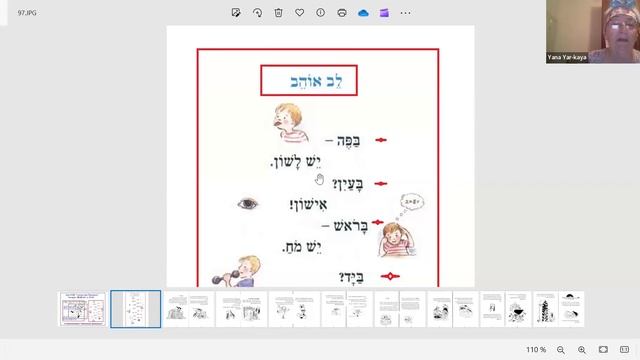
Task: Open the seventh filmstrip thumbnail
Action: click(x=400, y=309)
